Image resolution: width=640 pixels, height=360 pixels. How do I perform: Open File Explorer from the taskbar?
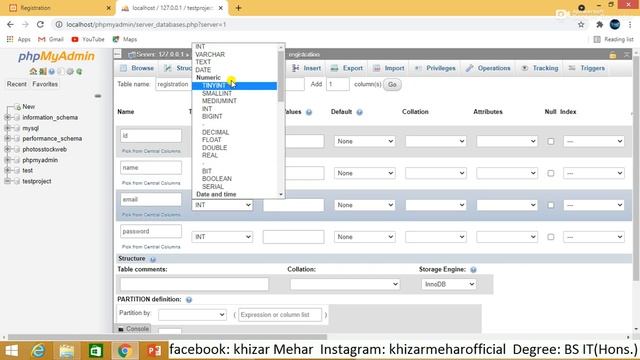coord(67,351)
